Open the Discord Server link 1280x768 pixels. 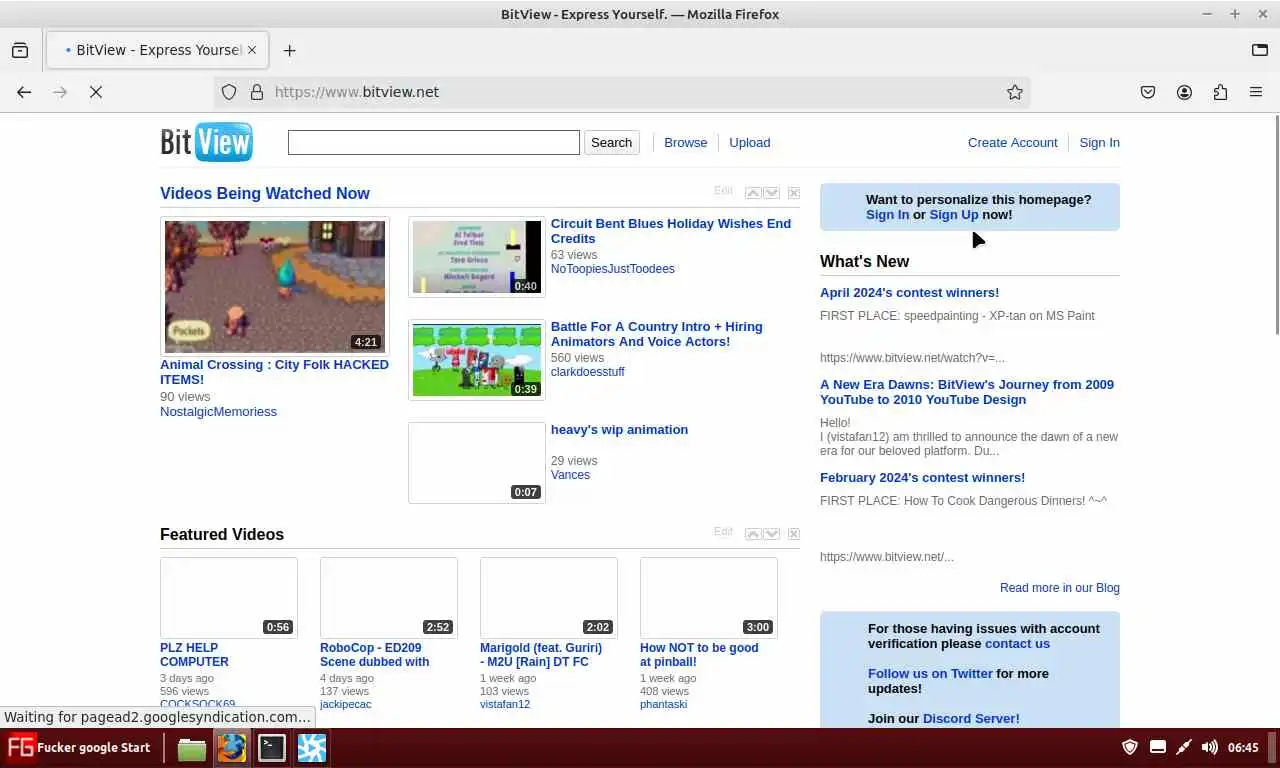pyautogui.click(x=971, y=719)
